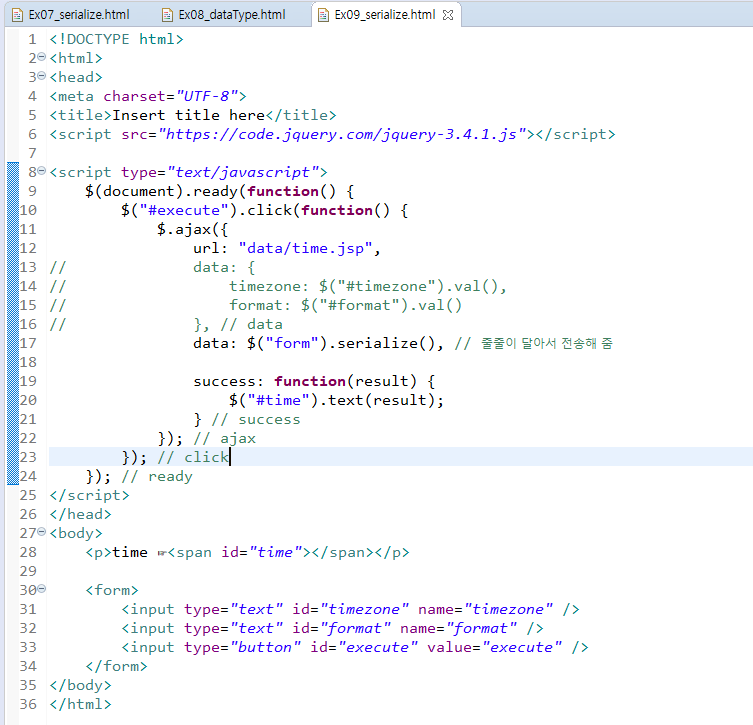Screen dimensions: 753x725
Task: Collapse the html tag fold on line 2
Action: [42, 57]
